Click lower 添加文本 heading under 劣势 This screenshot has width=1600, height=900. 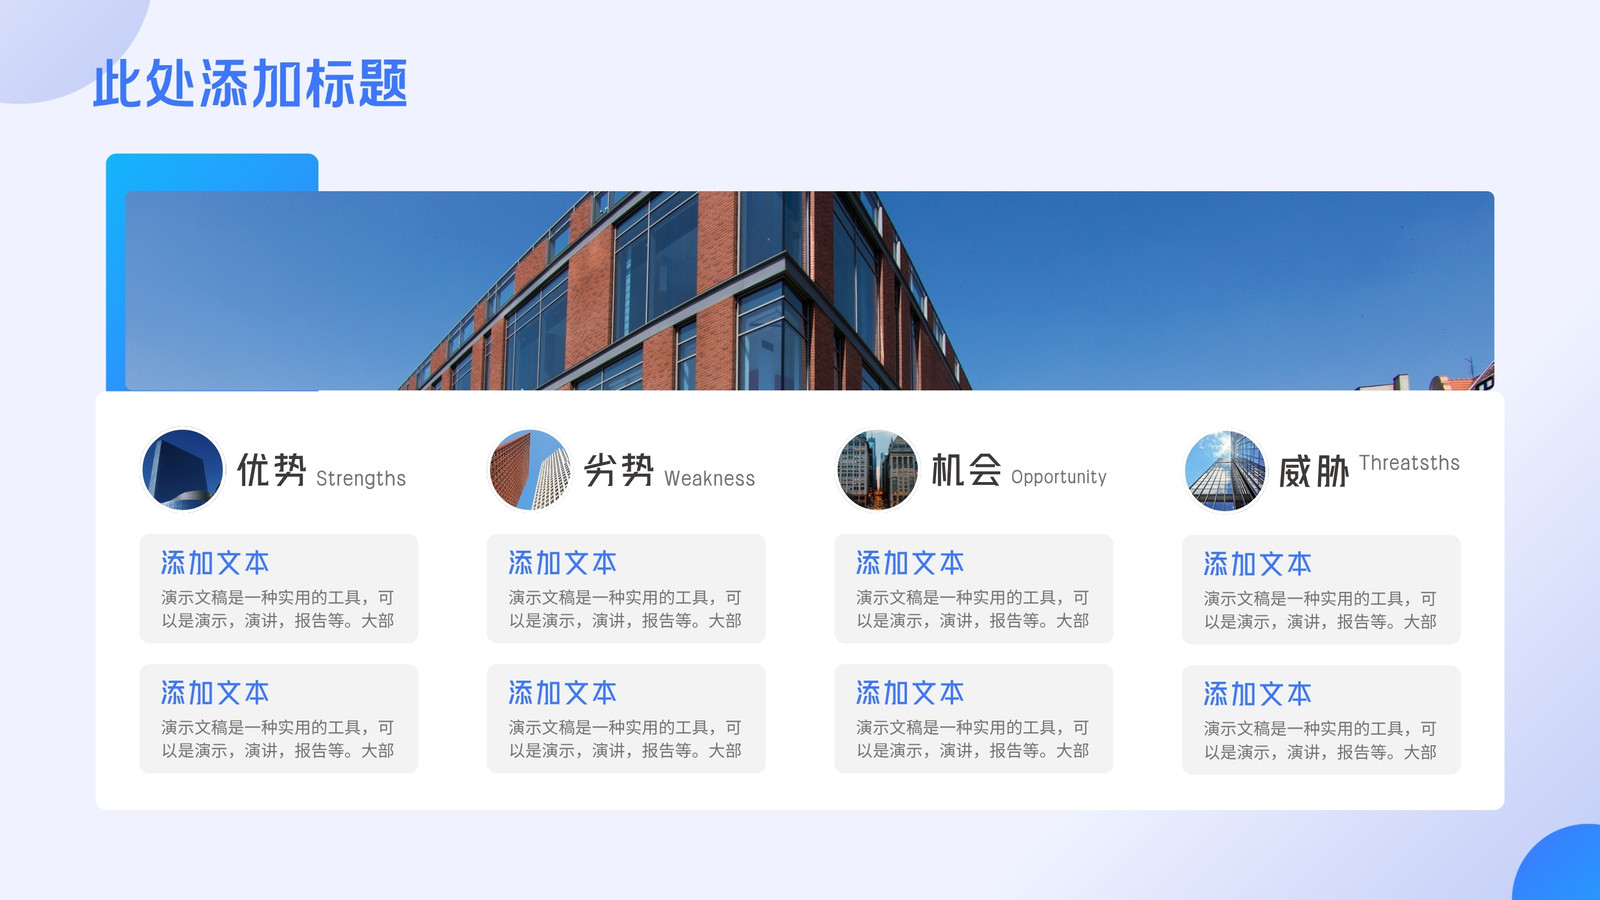point(563,693)
